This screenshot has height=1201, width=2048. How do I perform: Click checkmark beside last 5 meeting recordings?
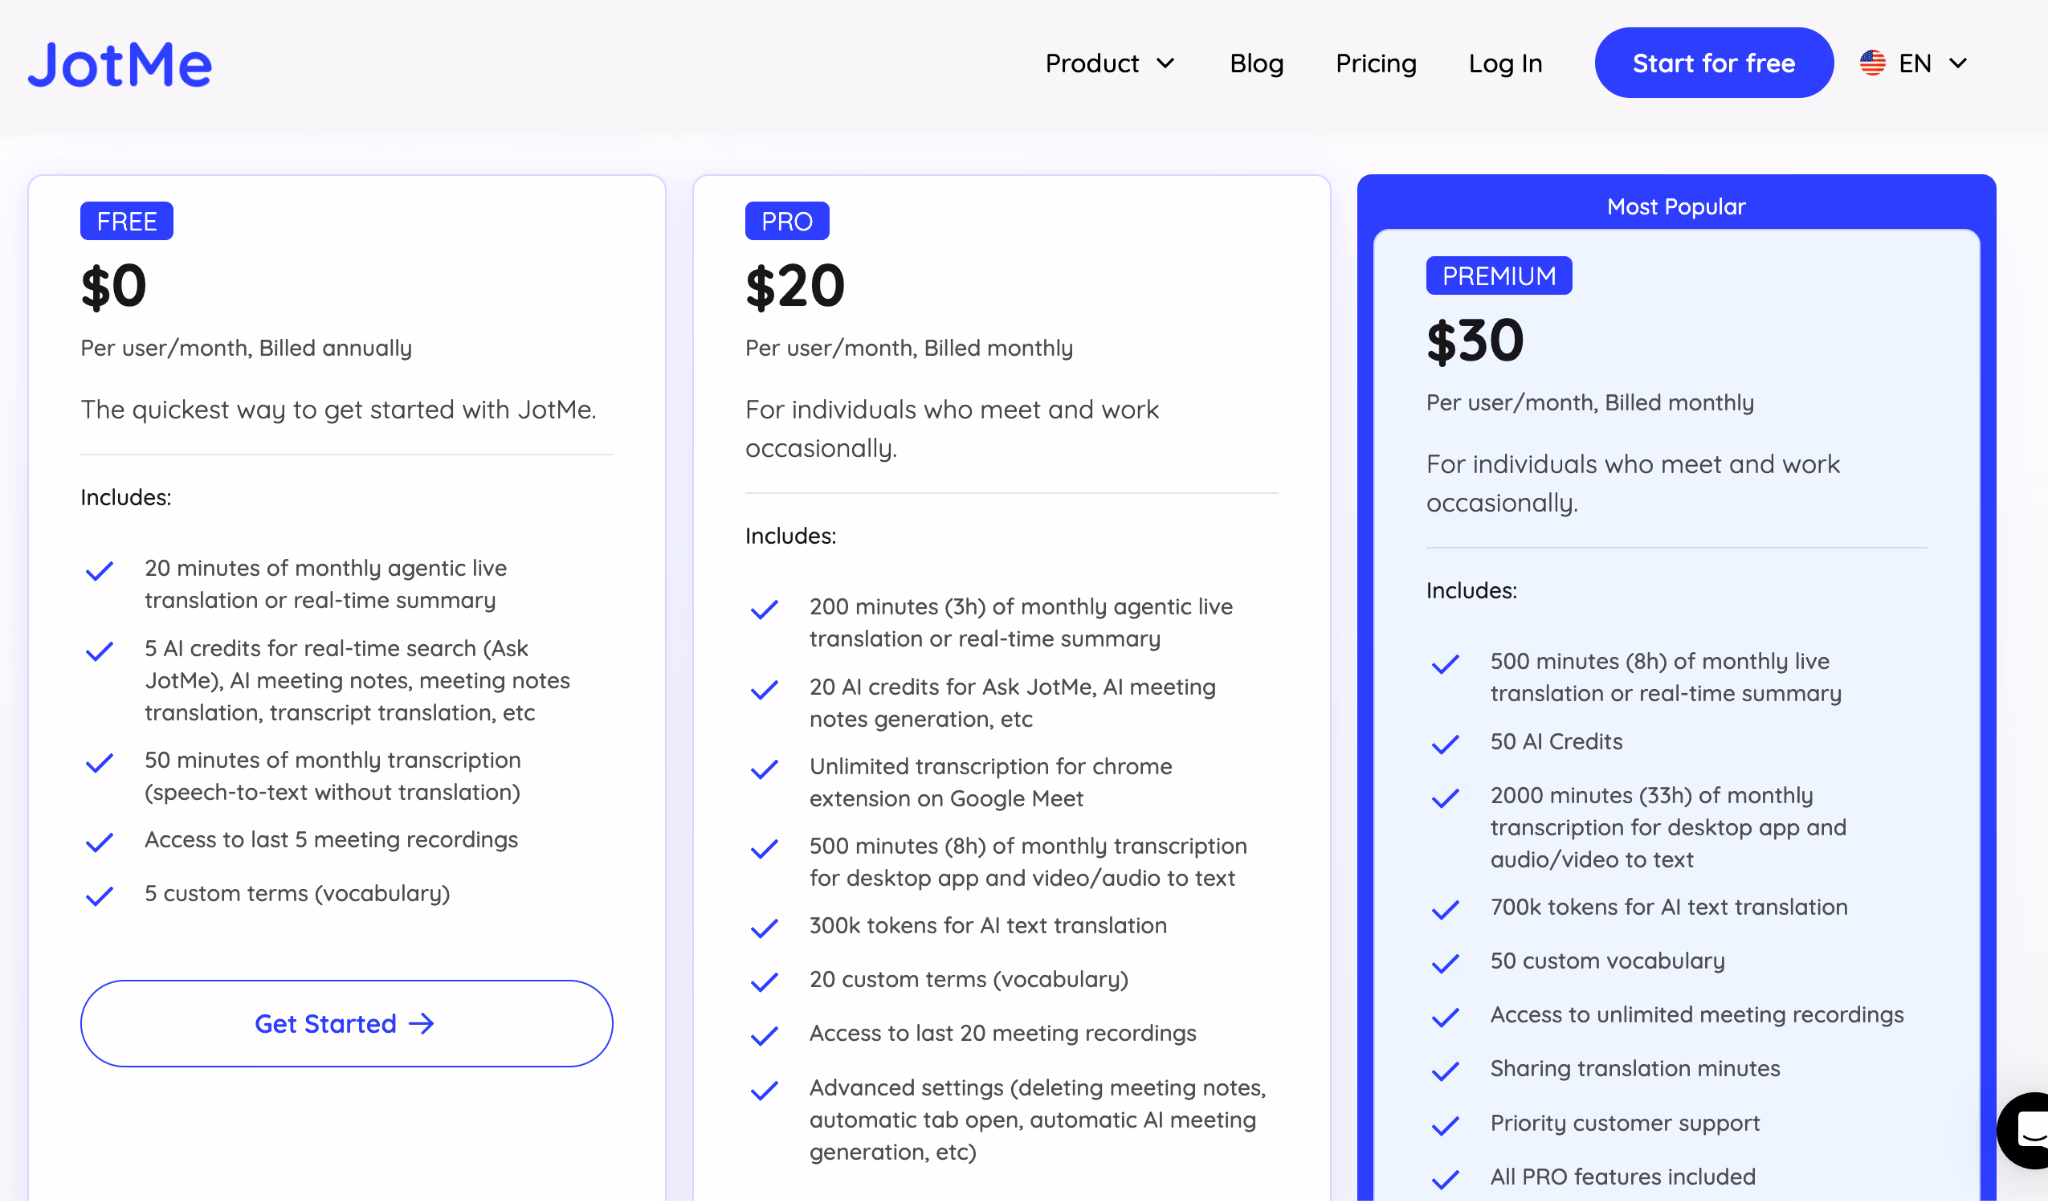click(x=99, y=842)
